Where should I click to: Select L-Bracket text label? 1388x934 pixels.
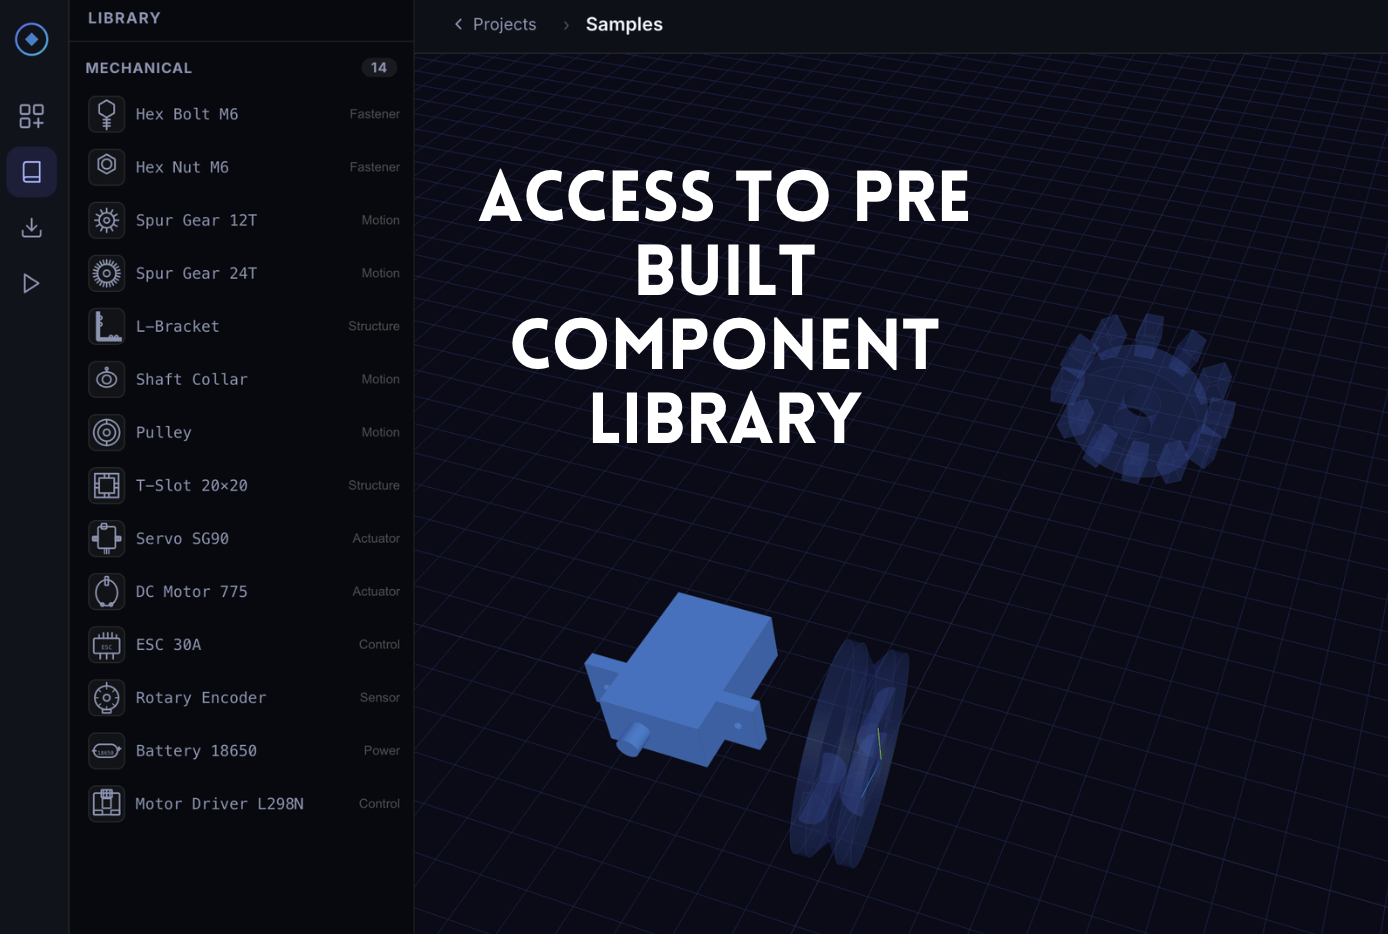[177, 326]
